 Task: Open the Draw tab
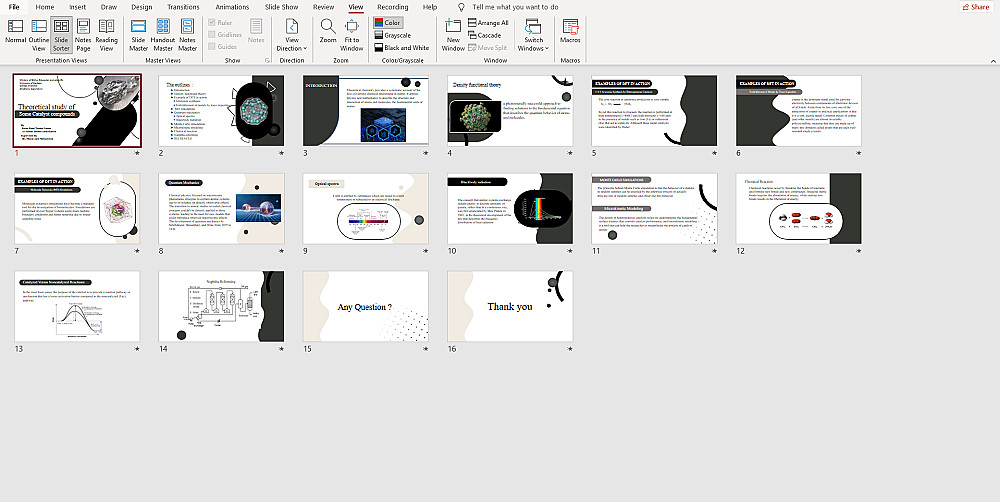109,7
